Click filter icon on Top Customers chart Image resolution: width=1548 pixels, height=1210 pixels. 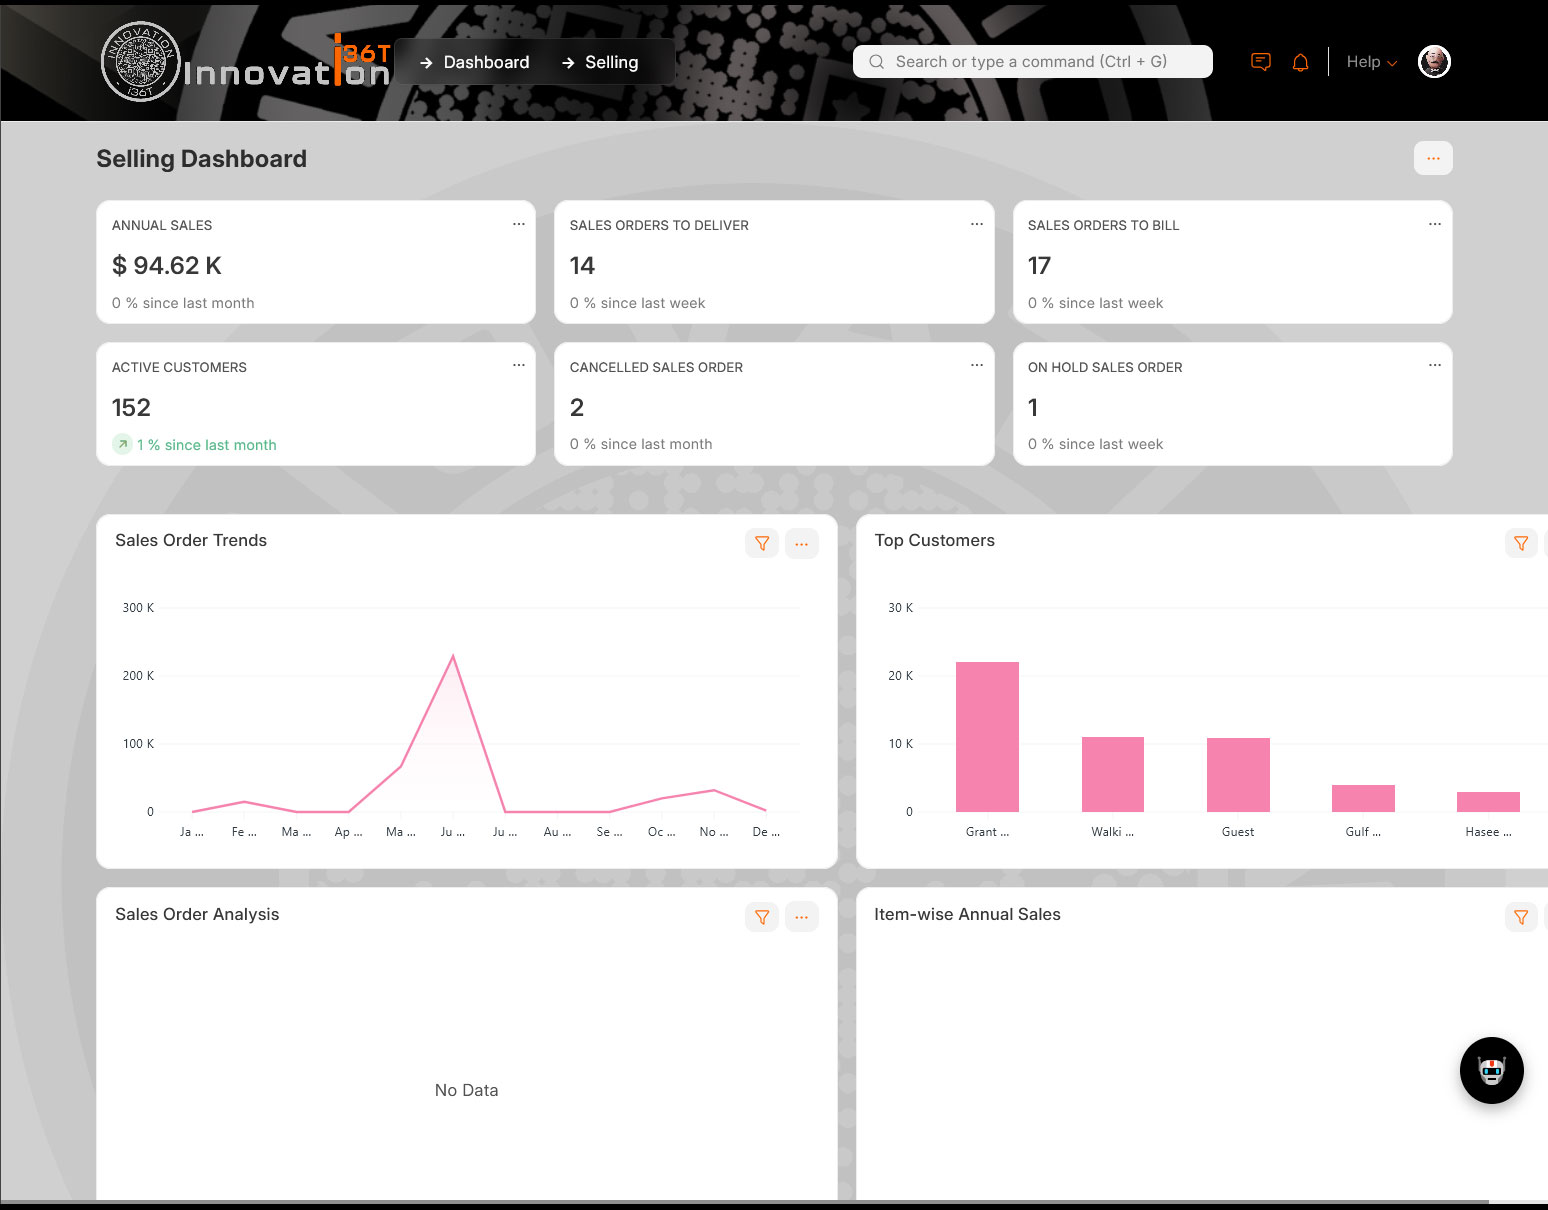tap(1520, 543)
